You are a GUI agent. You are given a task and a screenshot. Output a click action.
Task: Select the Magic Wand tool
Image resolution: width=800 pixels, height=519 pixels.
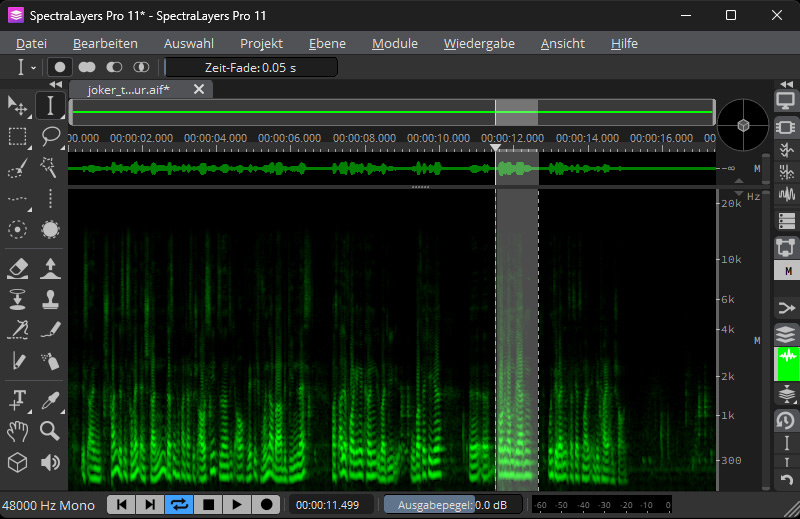[x=50, y=168]
